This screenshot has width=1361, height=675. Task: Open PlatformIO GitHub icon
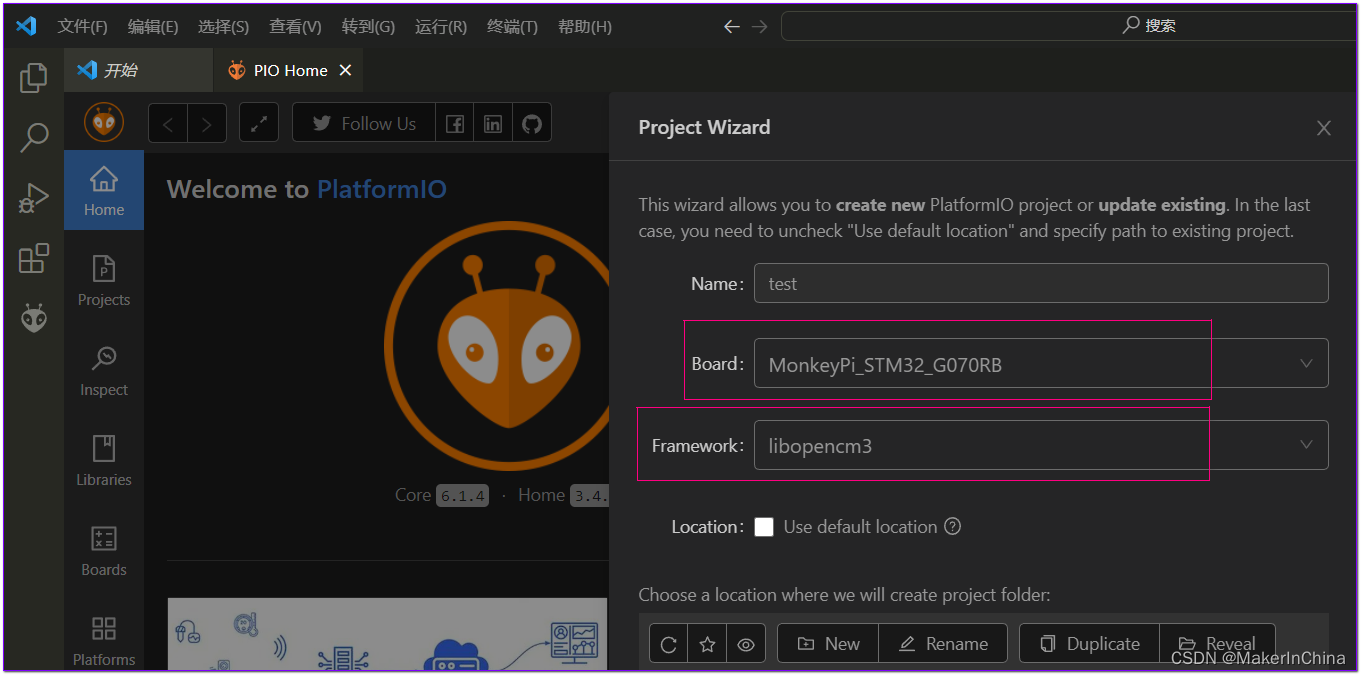coord(532,124)
